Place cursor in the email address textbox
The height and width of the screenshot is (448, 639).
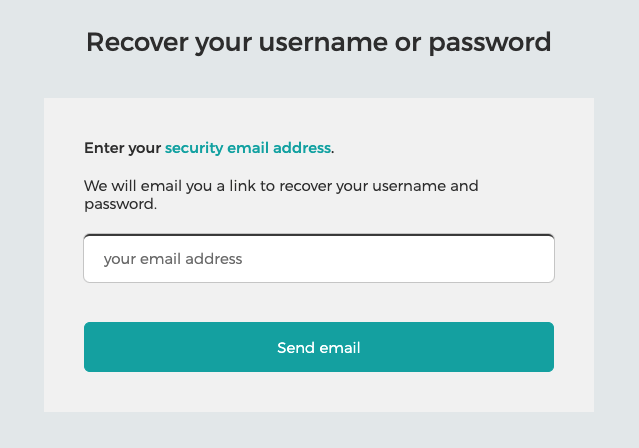coord(318,259)
